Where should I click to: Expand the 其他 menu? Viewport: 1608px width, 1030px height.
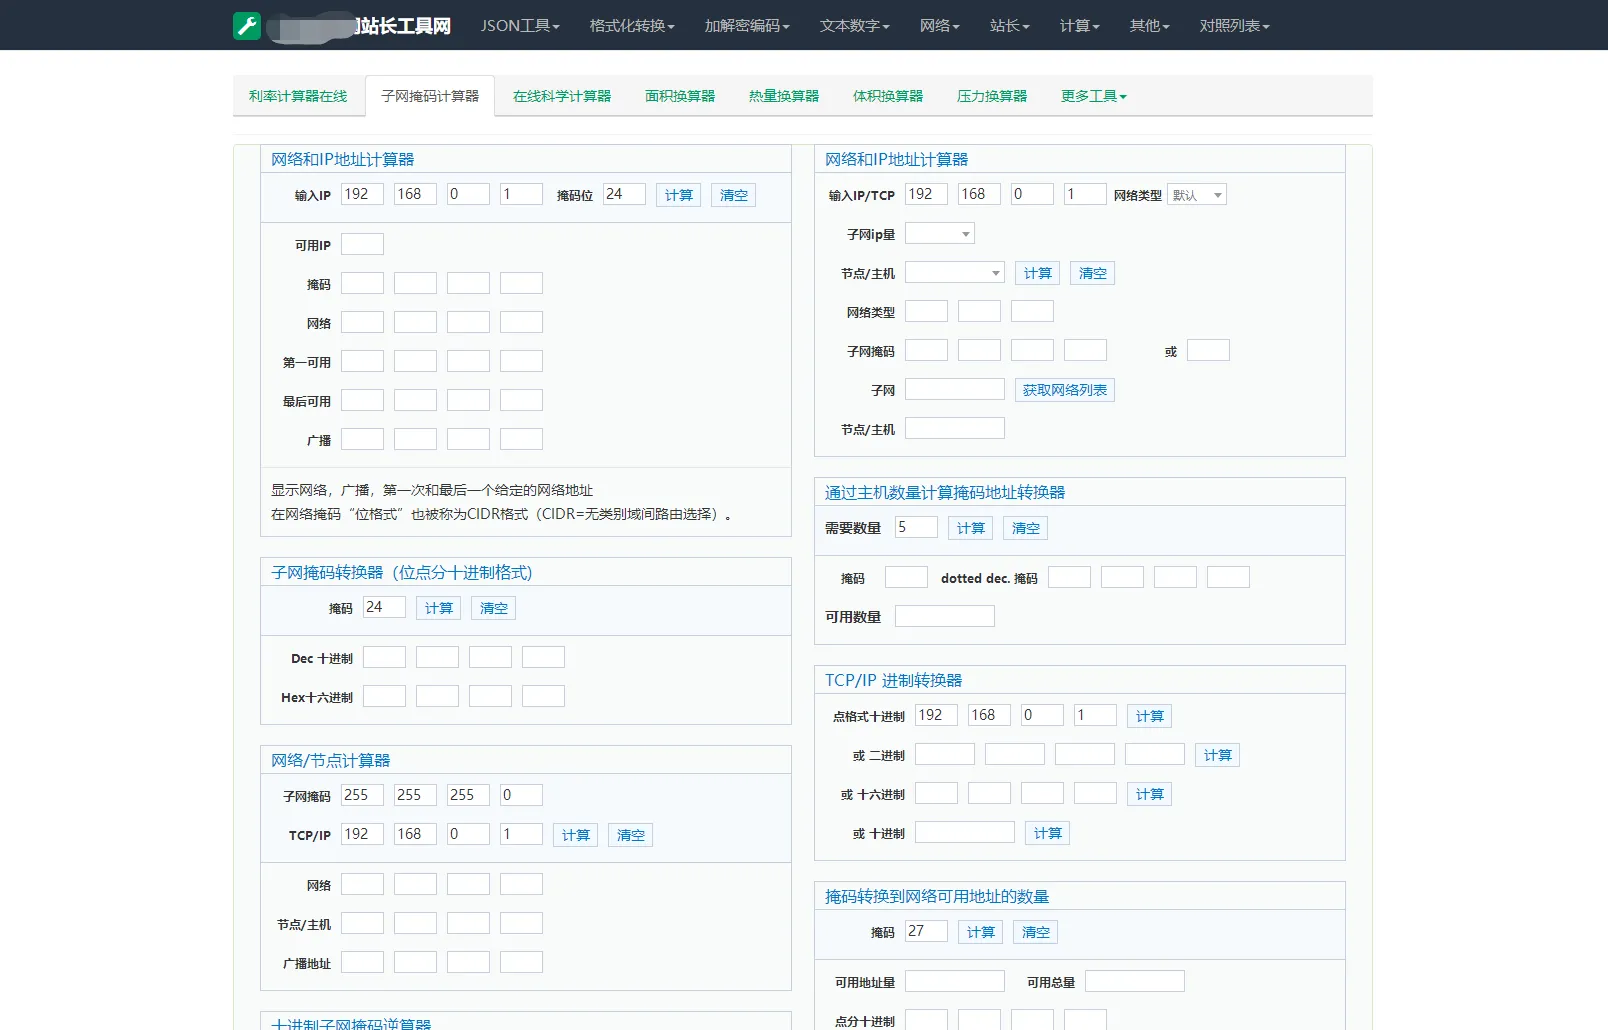click(1150, 26)
